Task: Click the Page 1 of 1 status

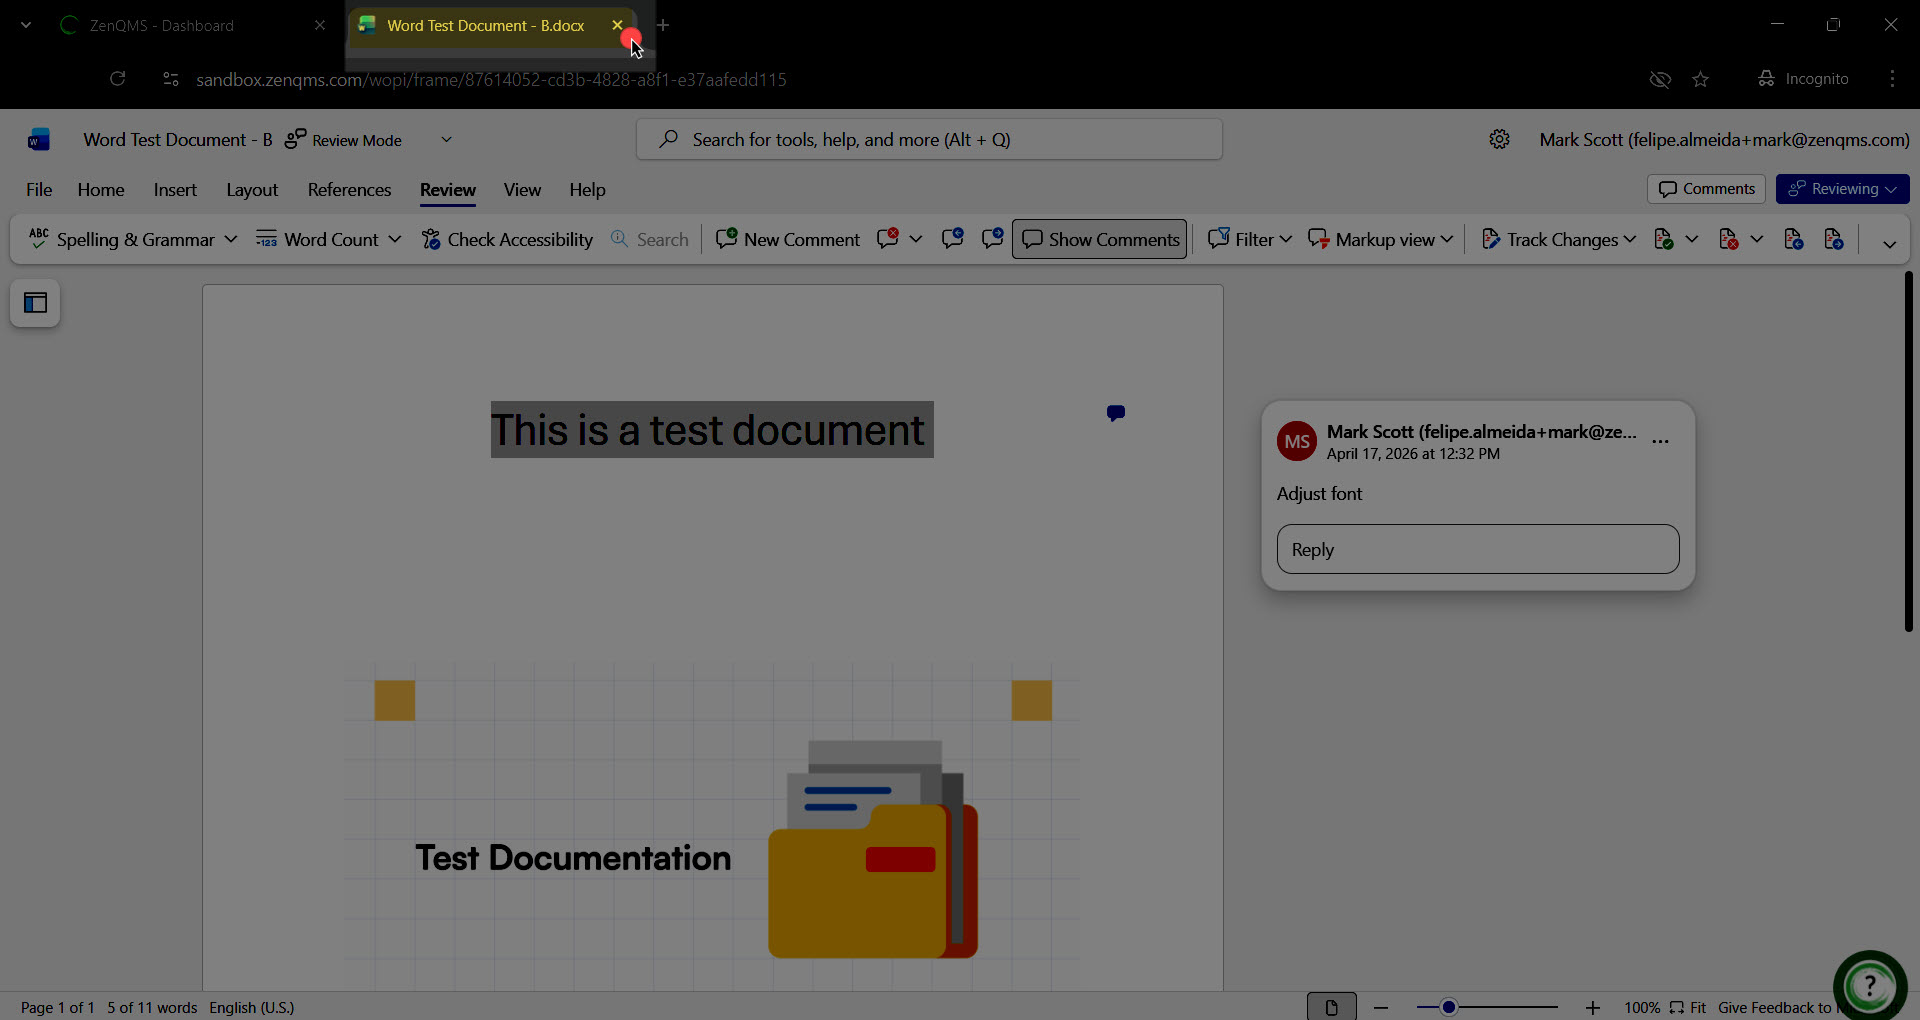Action: tap(57, 1007)
